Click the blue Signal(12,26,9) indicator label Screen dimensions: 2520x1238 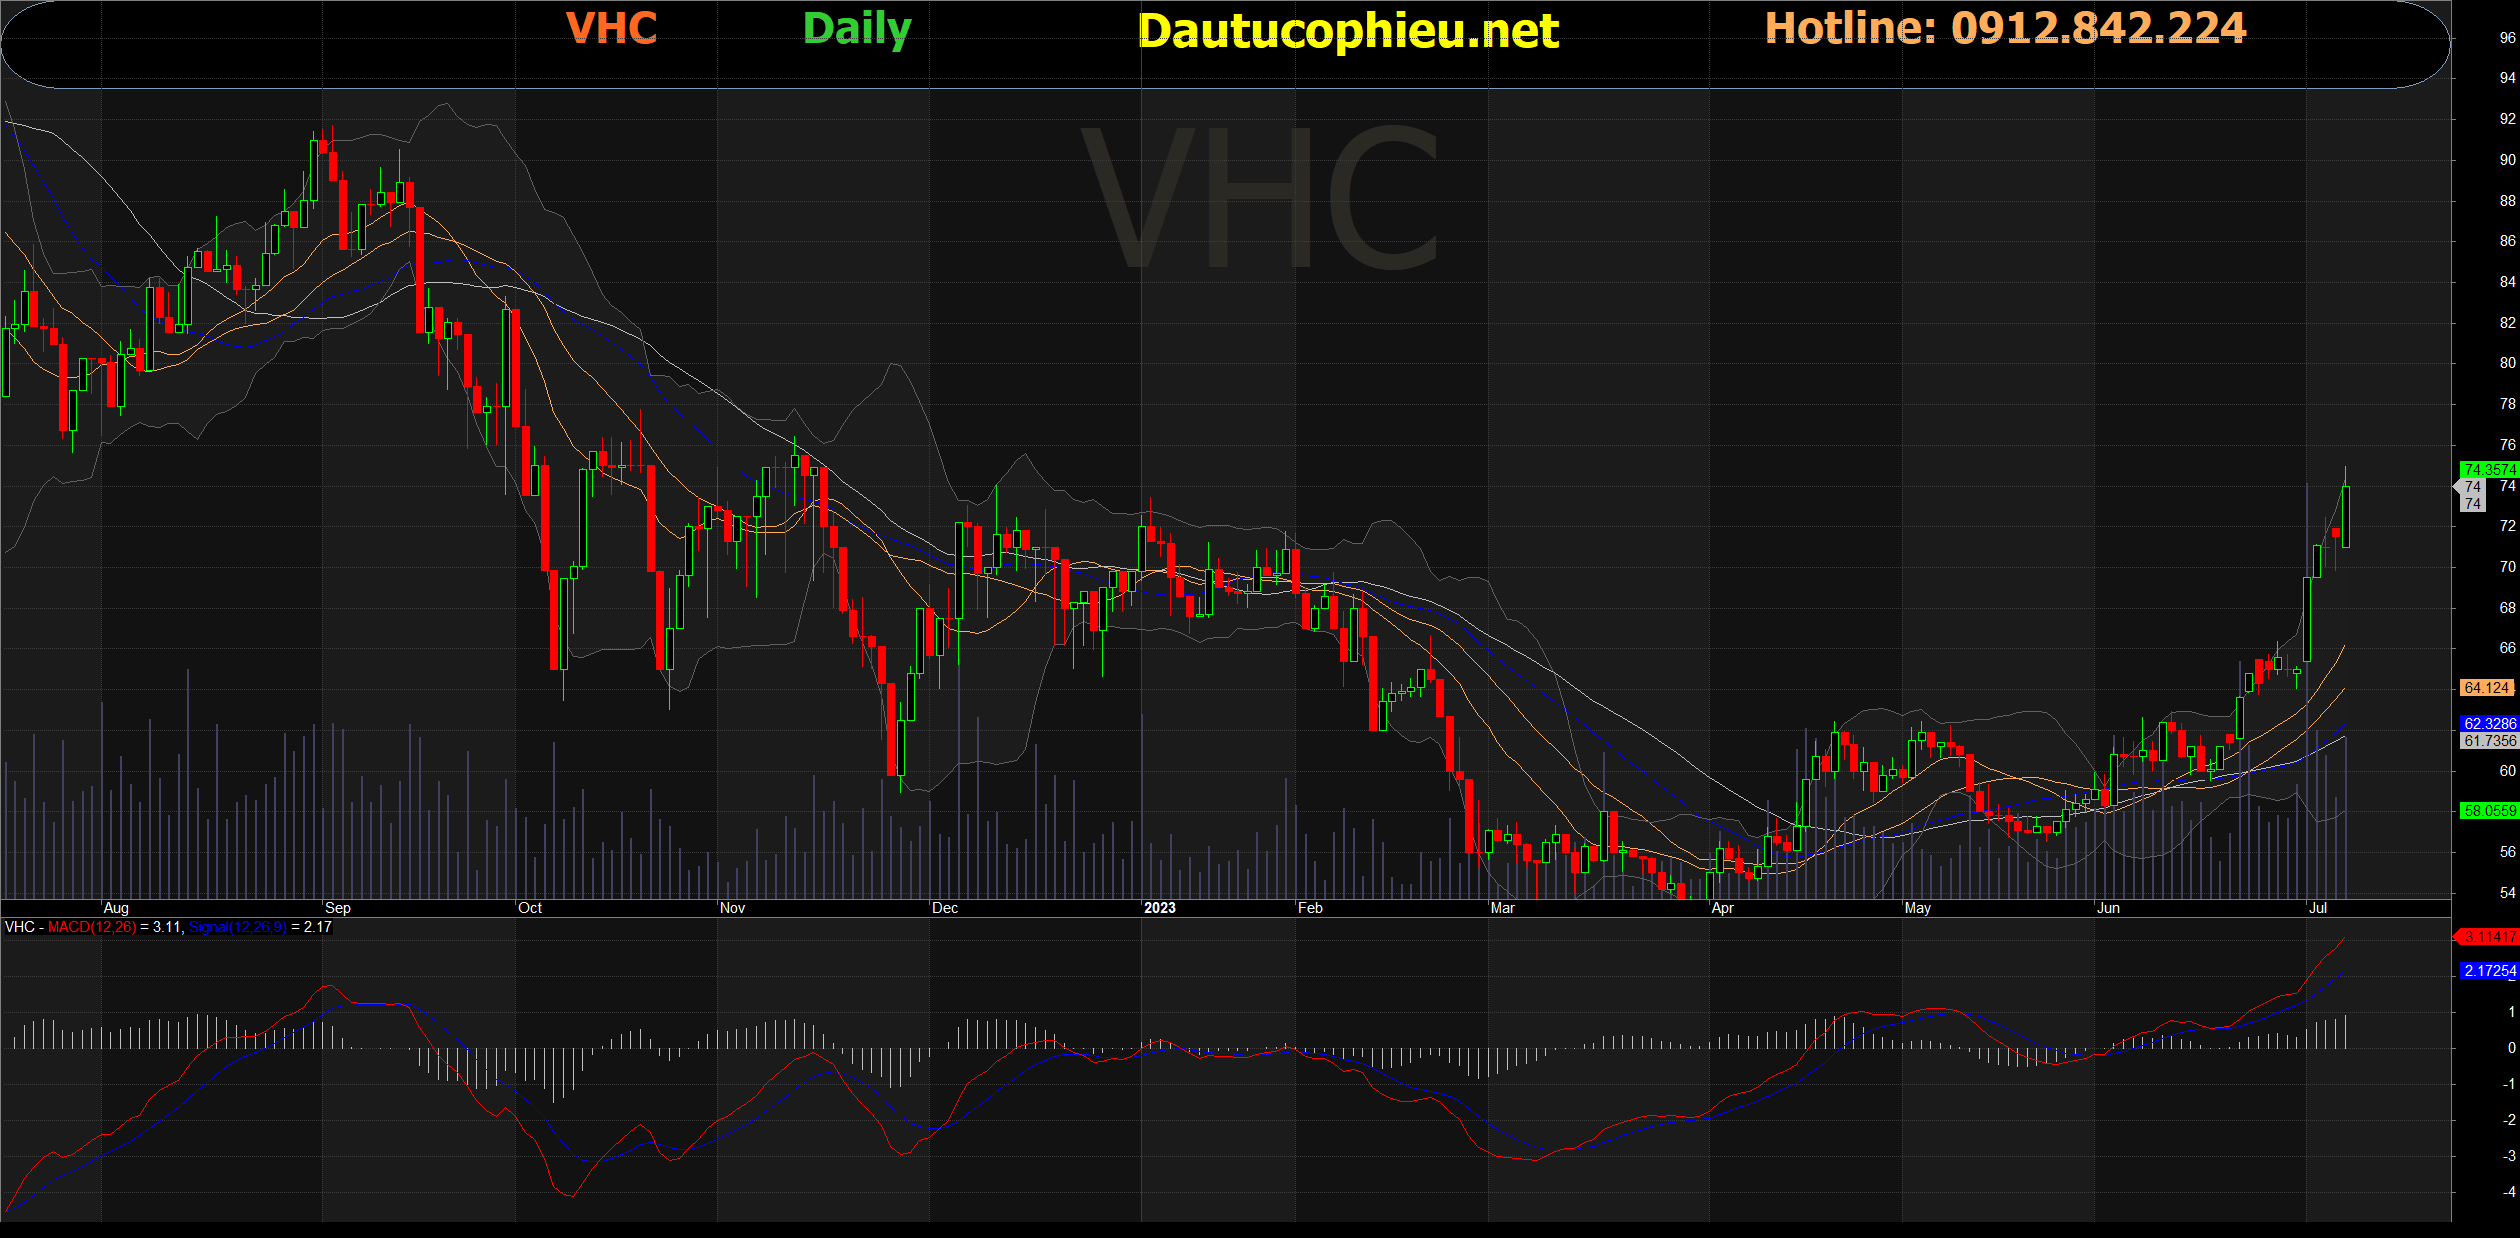pyautogui.click(x=237, y=927)
